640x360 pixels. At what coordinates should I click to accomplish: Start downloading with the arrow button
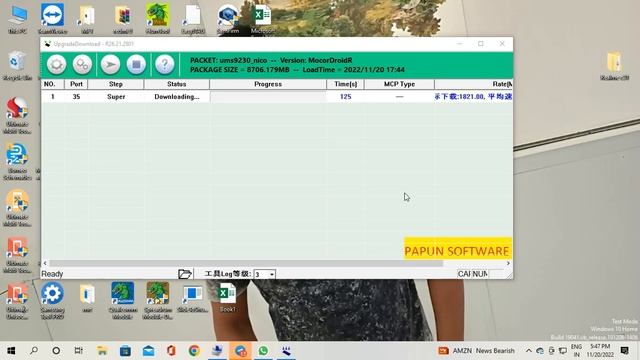tap(110, 64)
